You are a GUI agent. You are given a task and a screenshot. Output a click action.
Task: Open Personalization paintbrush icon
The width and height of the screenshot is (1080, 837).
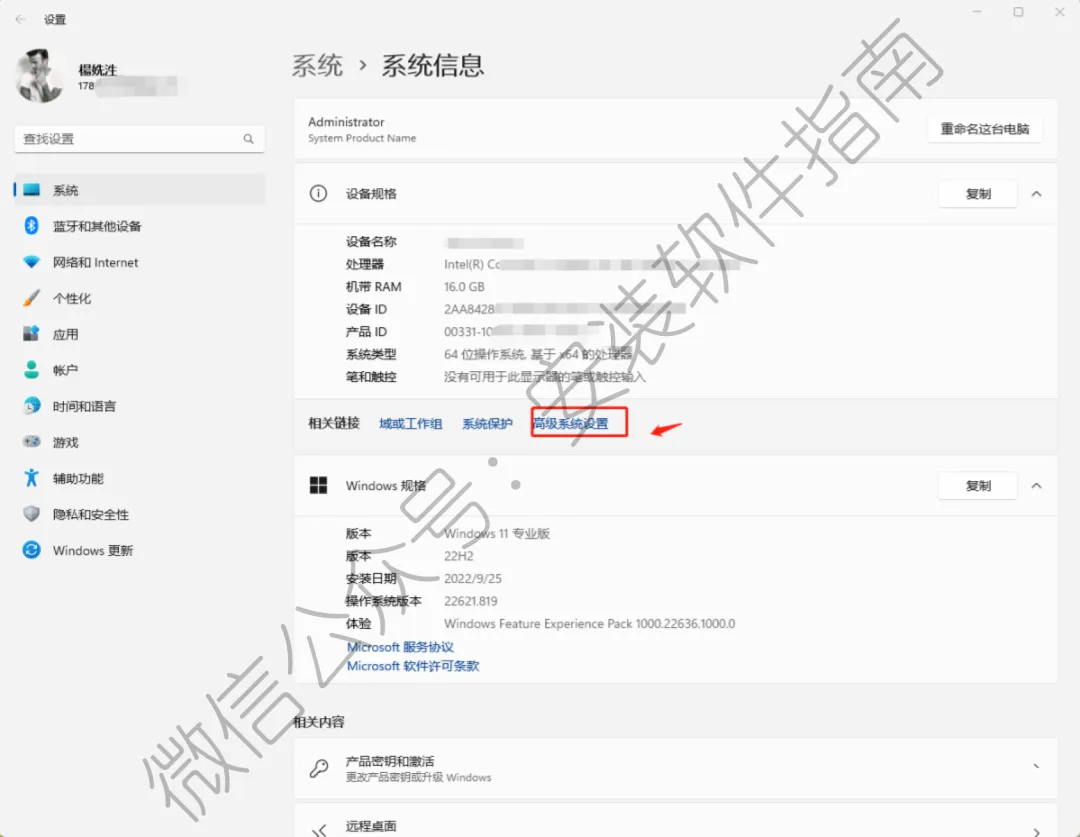(x=32, y=298)
